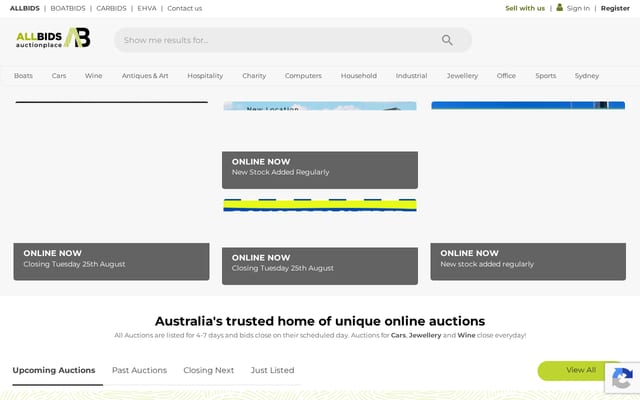Click the user icon beside Sign In
Image resolution: width=640 pixels, height=400 pixels.
point(559,7)
